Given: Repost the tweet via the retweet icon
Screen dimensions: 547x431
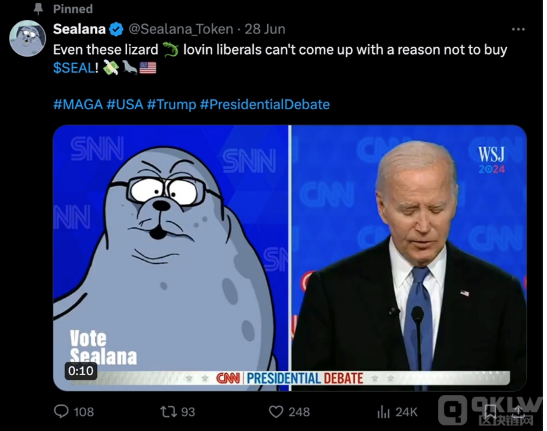Looking at the screenshot, I should (x=168, y=412).
